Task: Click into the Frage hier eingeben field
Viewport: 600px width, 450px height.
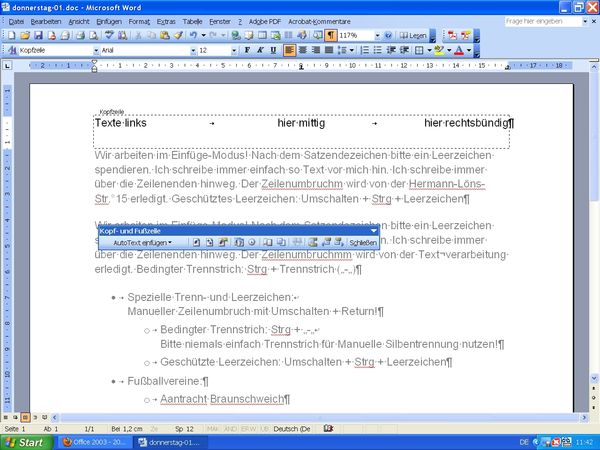Action: (543, 21)
